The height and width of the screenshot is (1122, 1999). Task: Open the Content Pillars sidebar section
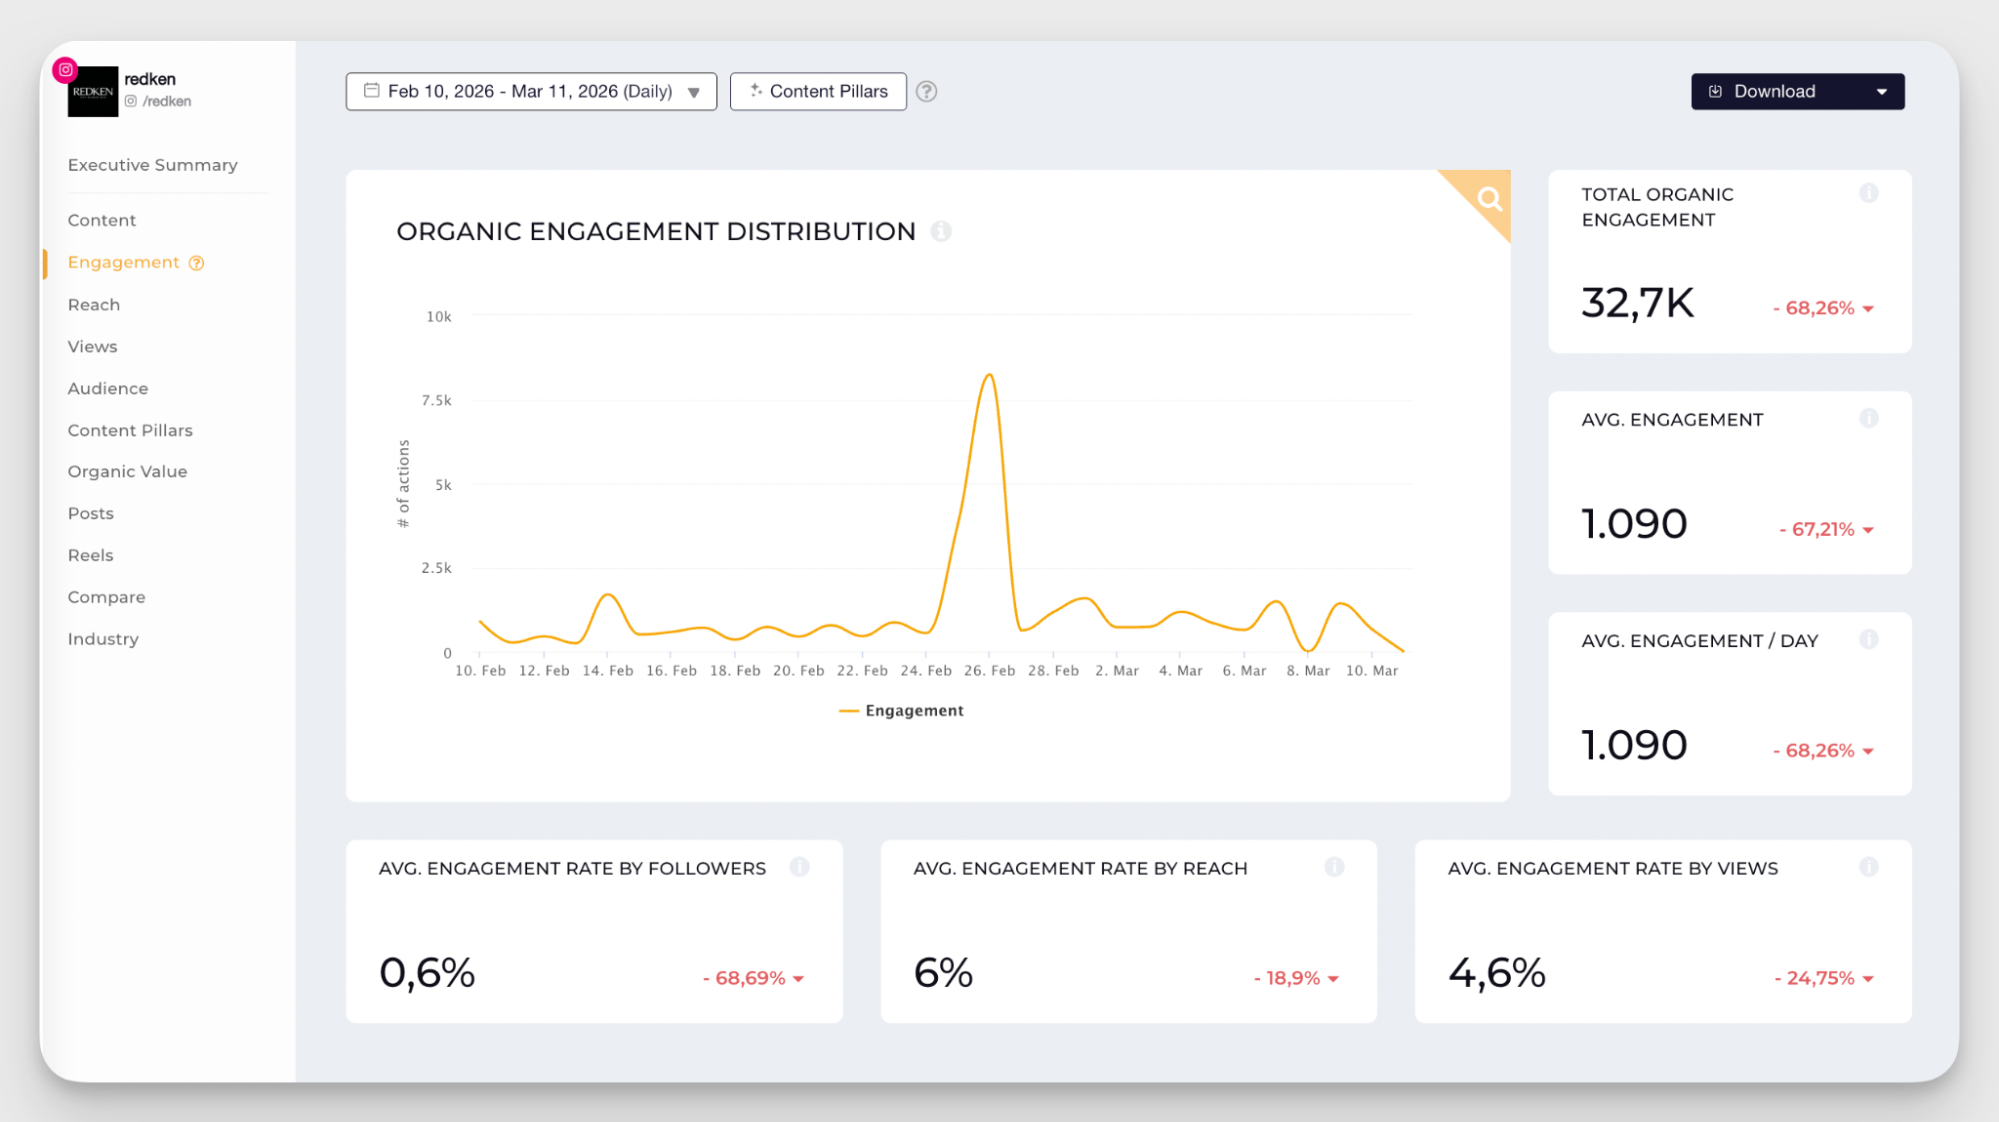[x=130, y=430]
